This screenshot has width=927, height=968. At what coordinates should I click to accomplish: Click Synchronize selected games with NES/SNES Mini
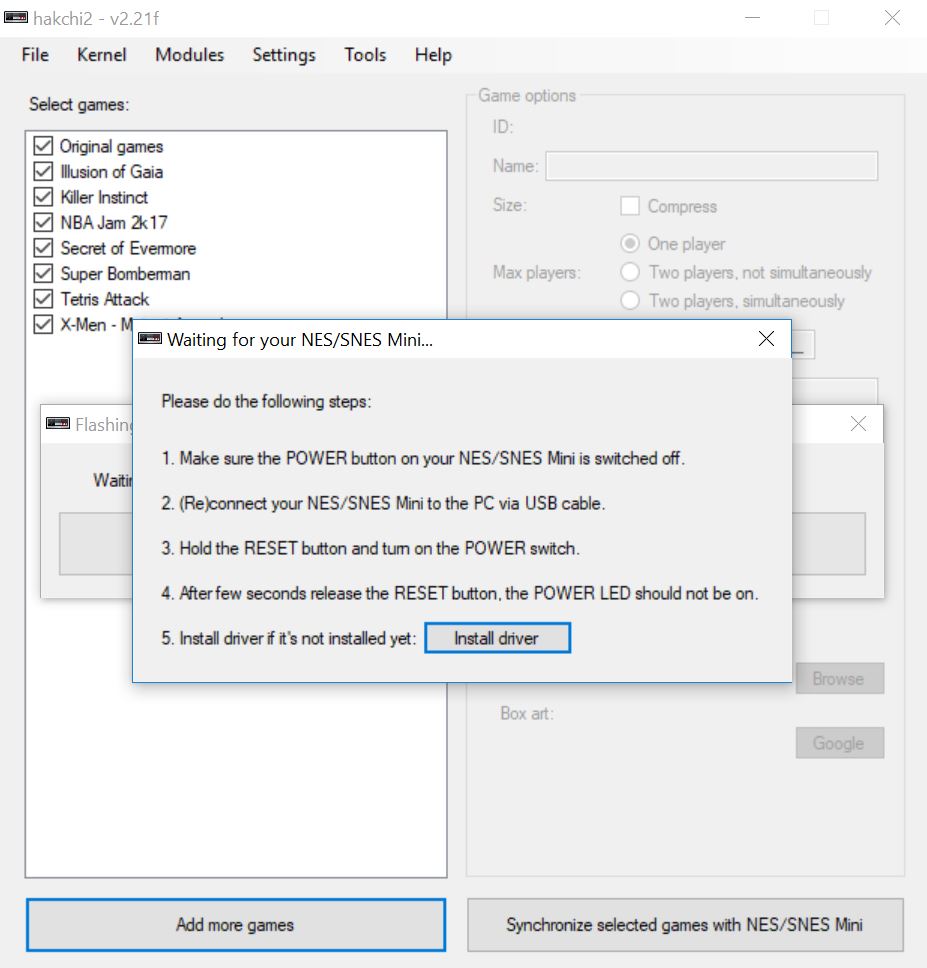coord(685,925)
